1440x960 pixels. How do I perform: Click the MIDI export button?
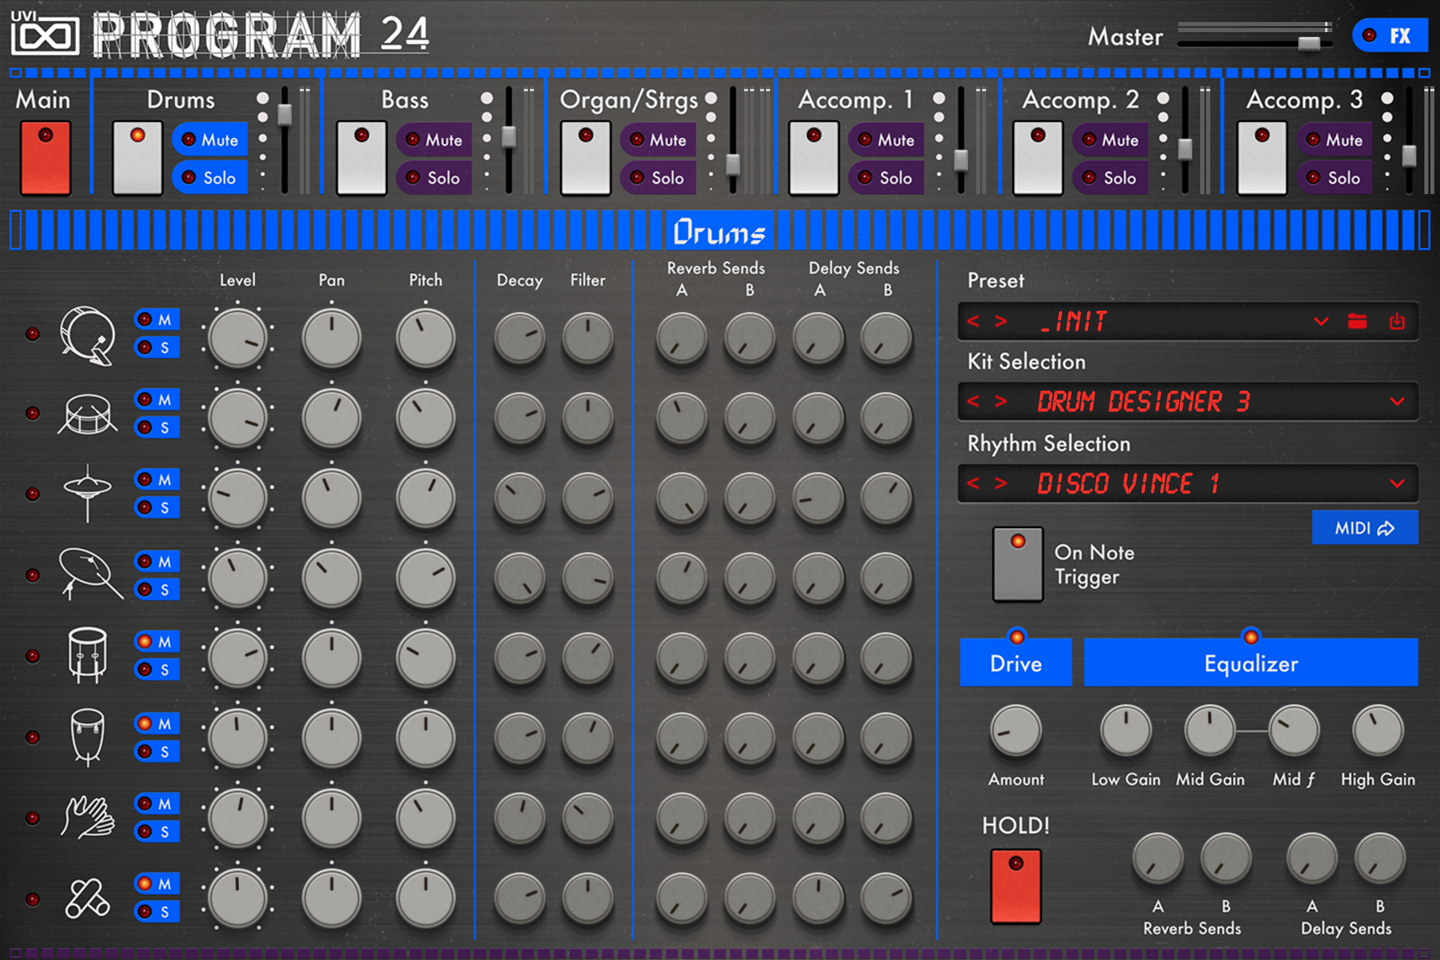[x=1364, y=528]
